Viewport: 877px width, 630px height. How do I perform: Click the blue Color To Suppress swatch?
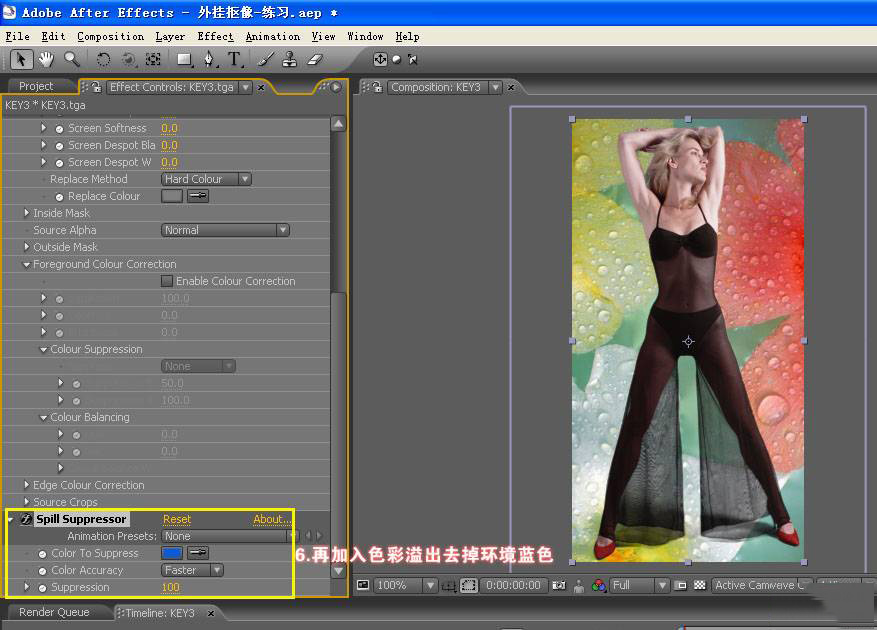pos(172,553)
